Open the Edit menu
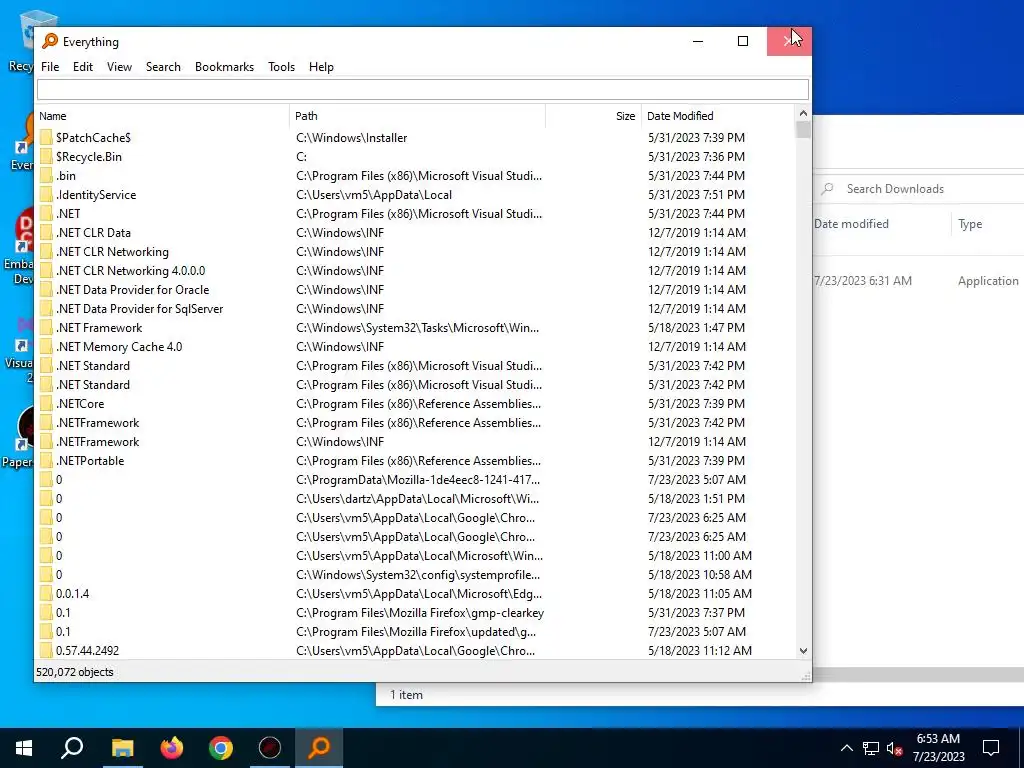Screen dimensions: 1024x768 [x=82, y=67]
